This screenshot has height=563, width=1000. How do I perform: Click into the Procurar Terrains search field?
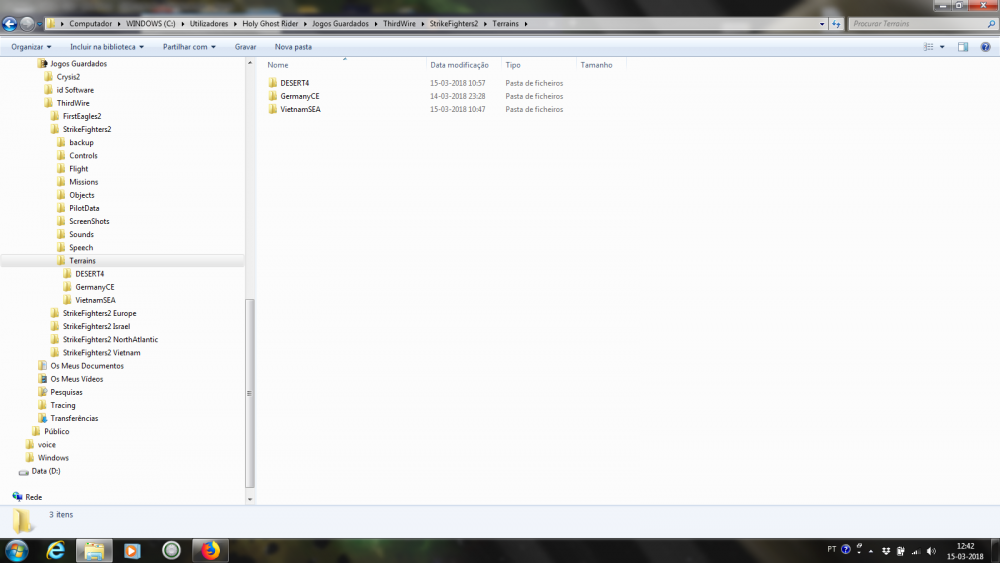pos(918,24)
